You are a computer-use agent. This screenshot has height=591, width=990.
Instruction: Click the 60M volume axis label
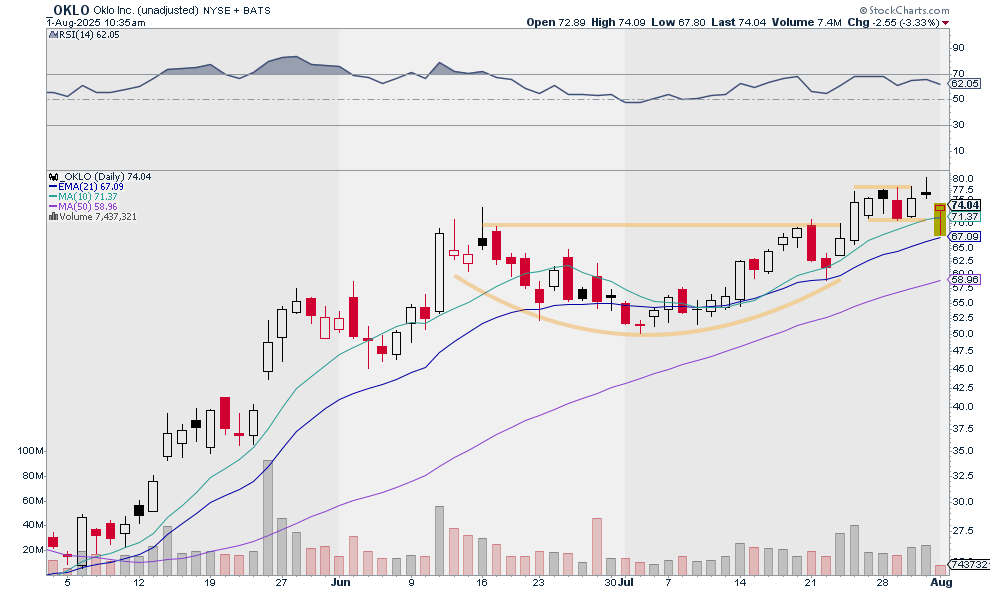coord(33,501)
